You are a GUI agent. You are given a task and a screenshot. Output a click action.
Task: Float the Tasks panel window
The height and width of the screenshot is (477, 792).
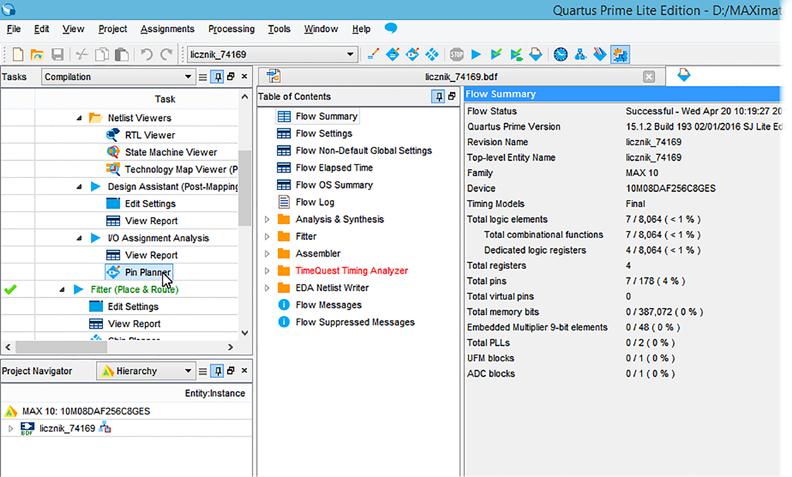pos(231,76)
